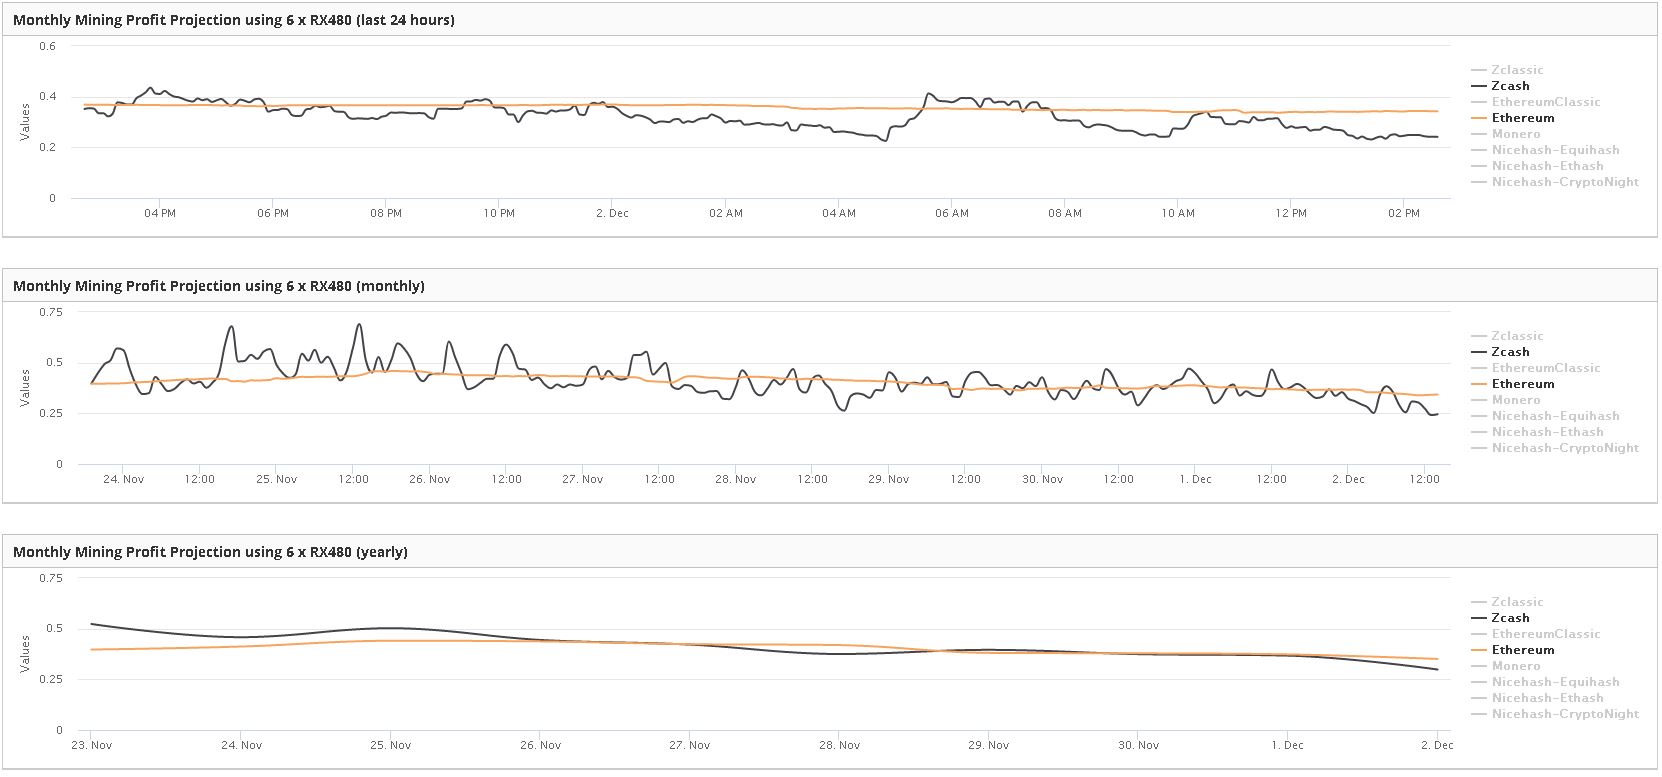Click '1. Dec' label in the yearly chart
The image size is (1662, 777).
pos(1287,746)
